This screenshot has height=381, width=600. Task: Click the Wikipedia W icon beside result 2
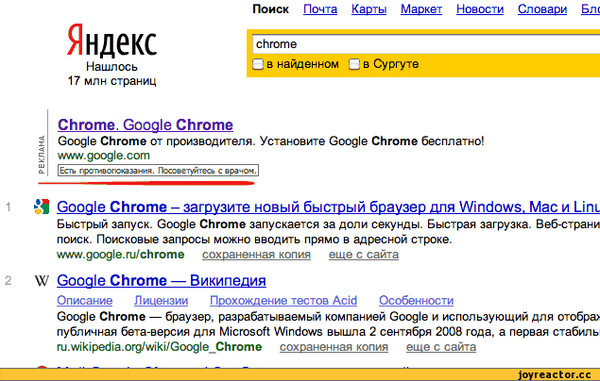coord(41,281)
